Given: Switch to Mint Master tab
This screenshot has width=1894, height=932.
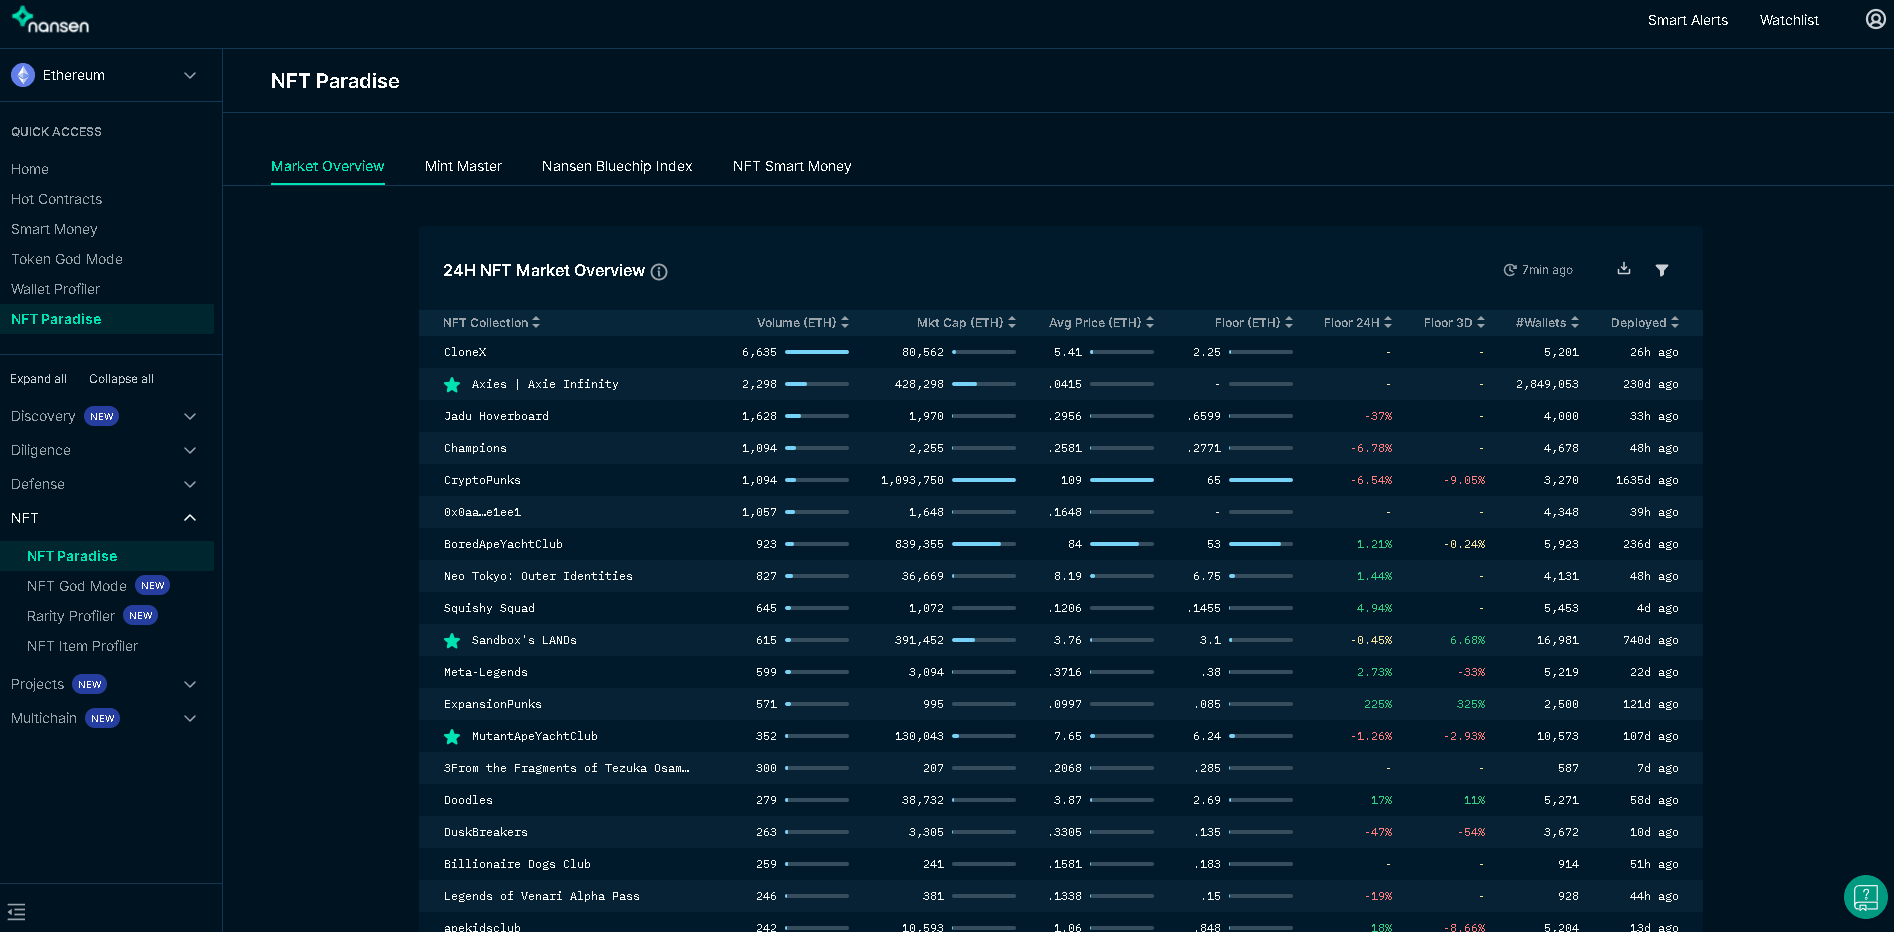Looking at the screenshot, I should [x=463, y=166].
